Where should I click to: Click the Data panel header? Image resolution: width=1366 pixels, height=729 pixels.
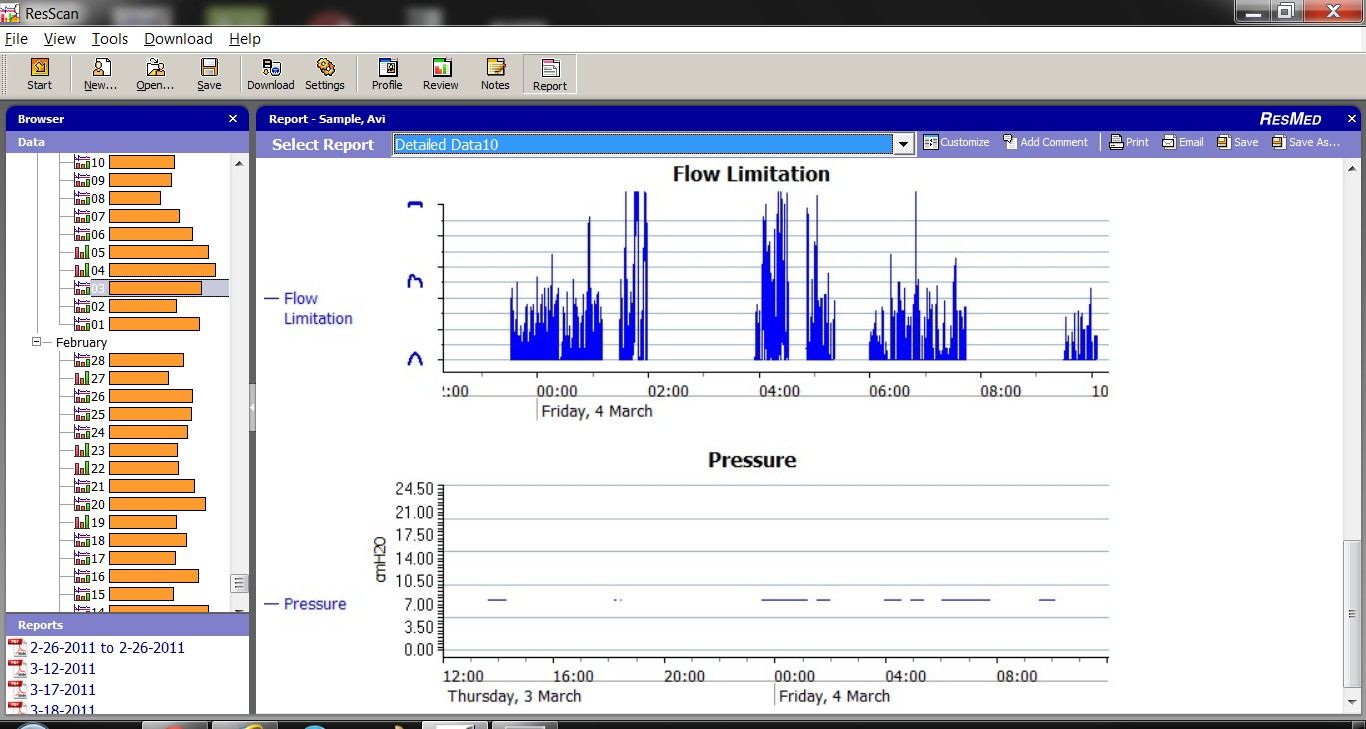(x=128, y=142)
